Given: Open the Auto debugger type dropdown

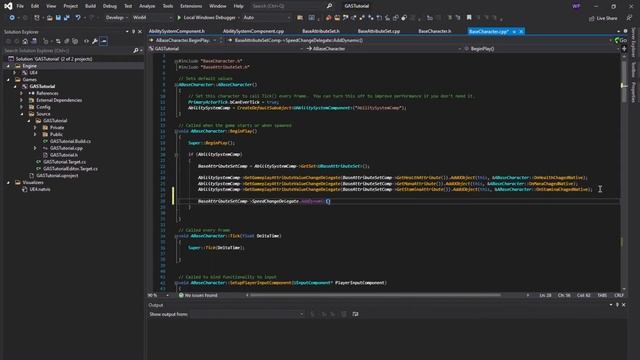Looking at the screenshot, I should click(266, 18).
